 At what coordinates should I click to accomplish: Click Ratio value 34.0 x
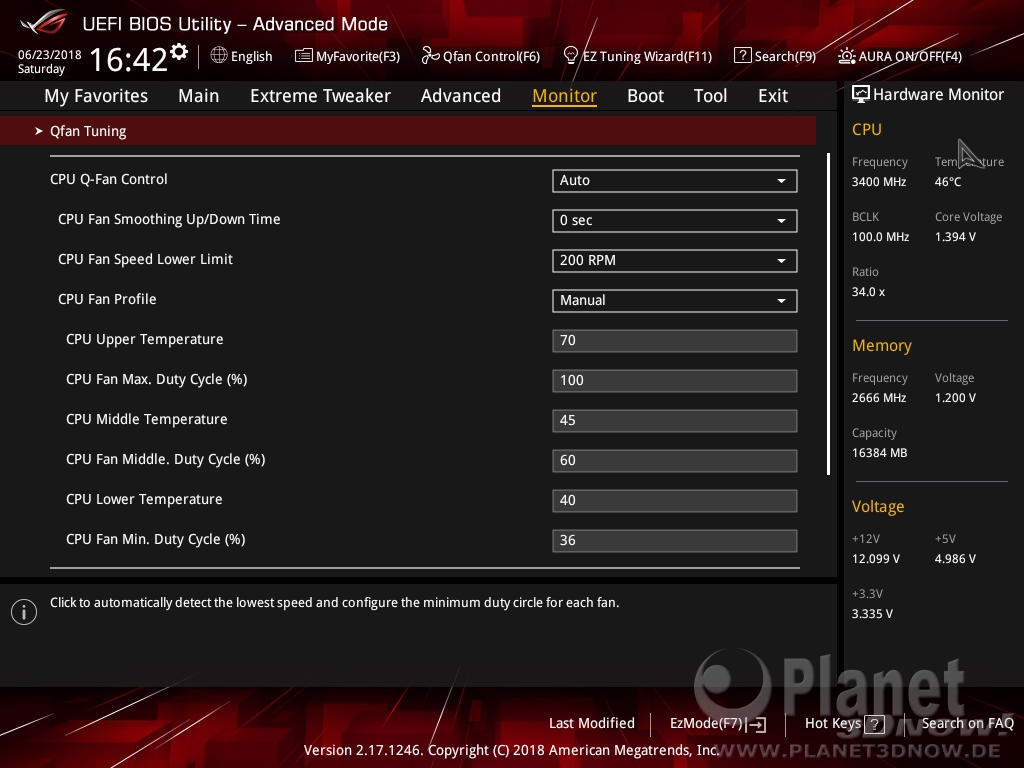868,292
